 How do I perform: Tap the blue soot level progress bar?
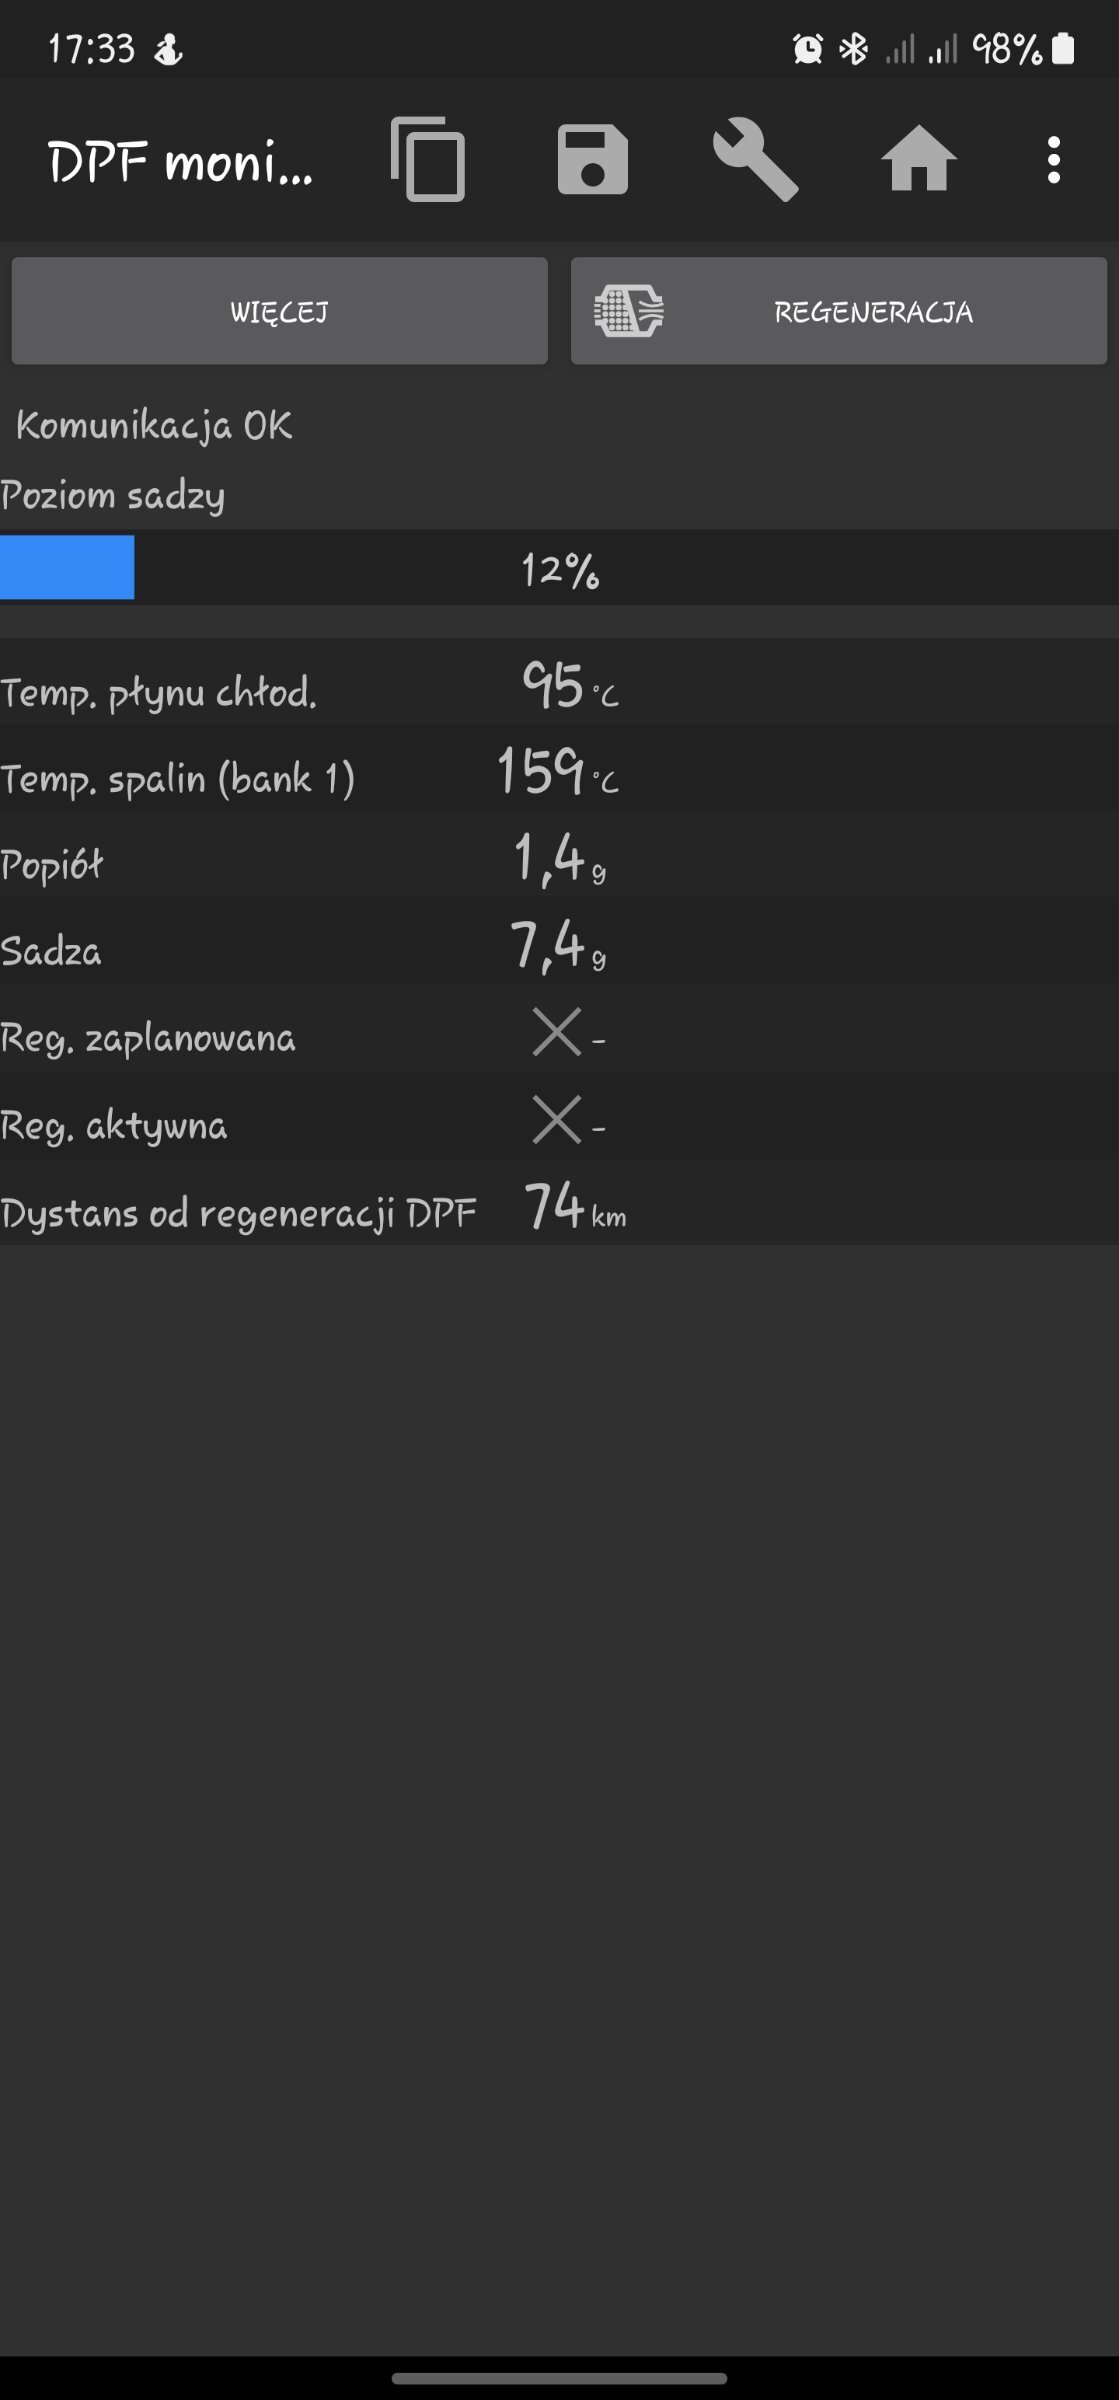[67, 568]
